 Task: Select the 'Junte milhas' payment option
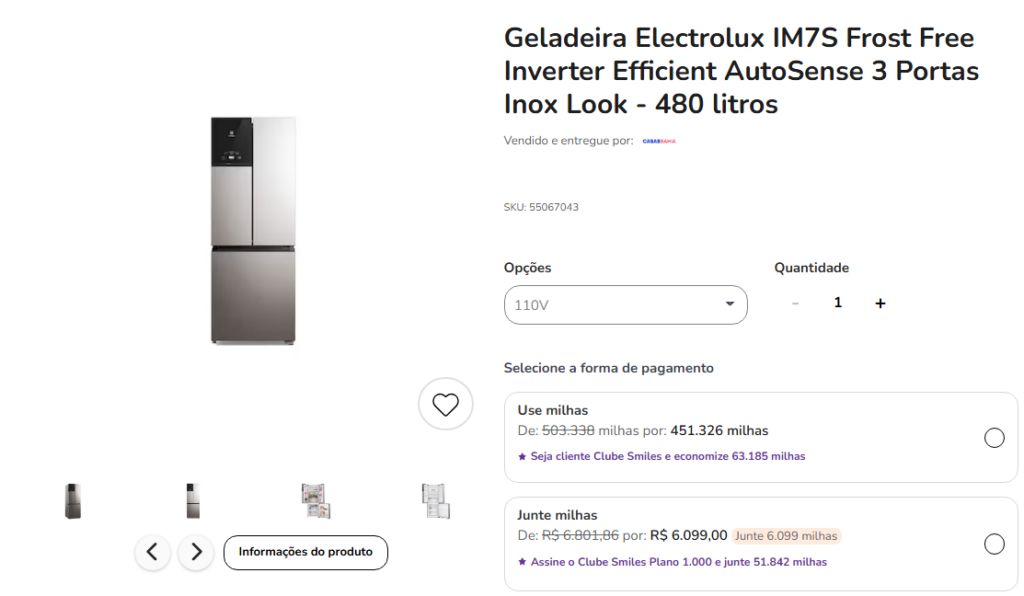pyautogui.click(x=994, y=543)
